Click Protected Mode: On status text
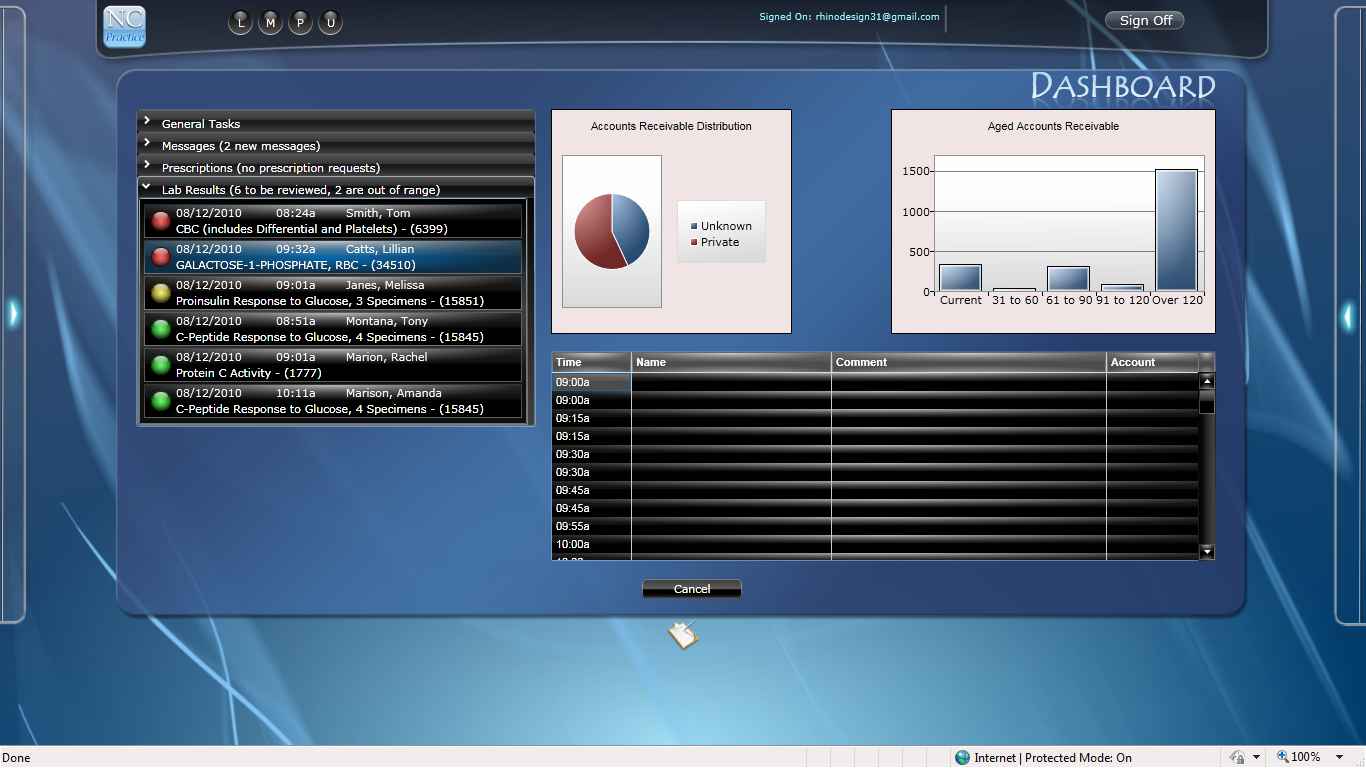Image resolution: width=1366 pixels, height=768 pixels. 1078,758
